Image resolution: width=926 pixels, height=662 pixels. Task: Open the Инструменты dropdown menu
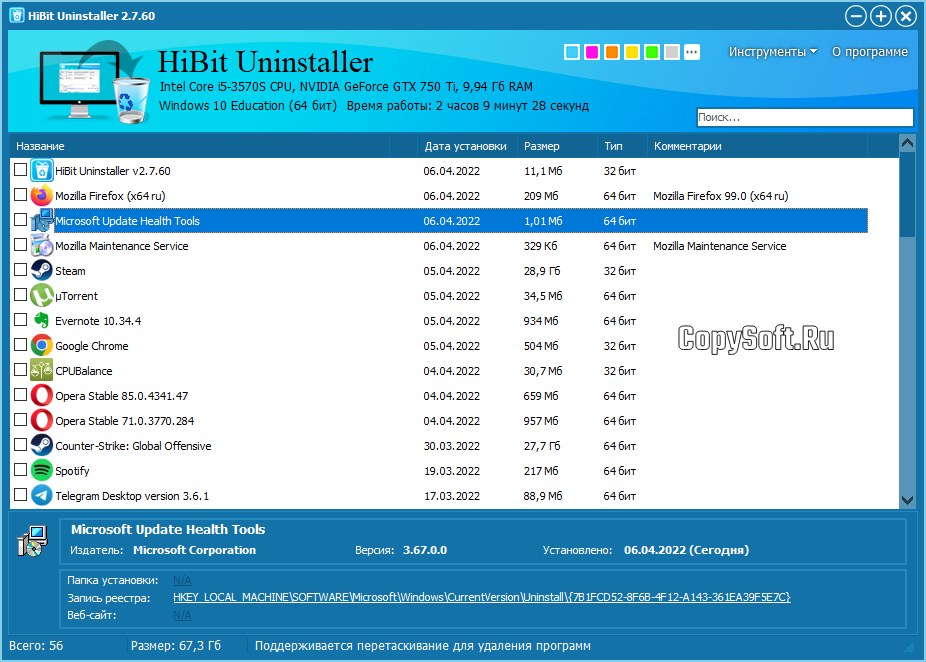pyautogui.click(x=772, y=52)
